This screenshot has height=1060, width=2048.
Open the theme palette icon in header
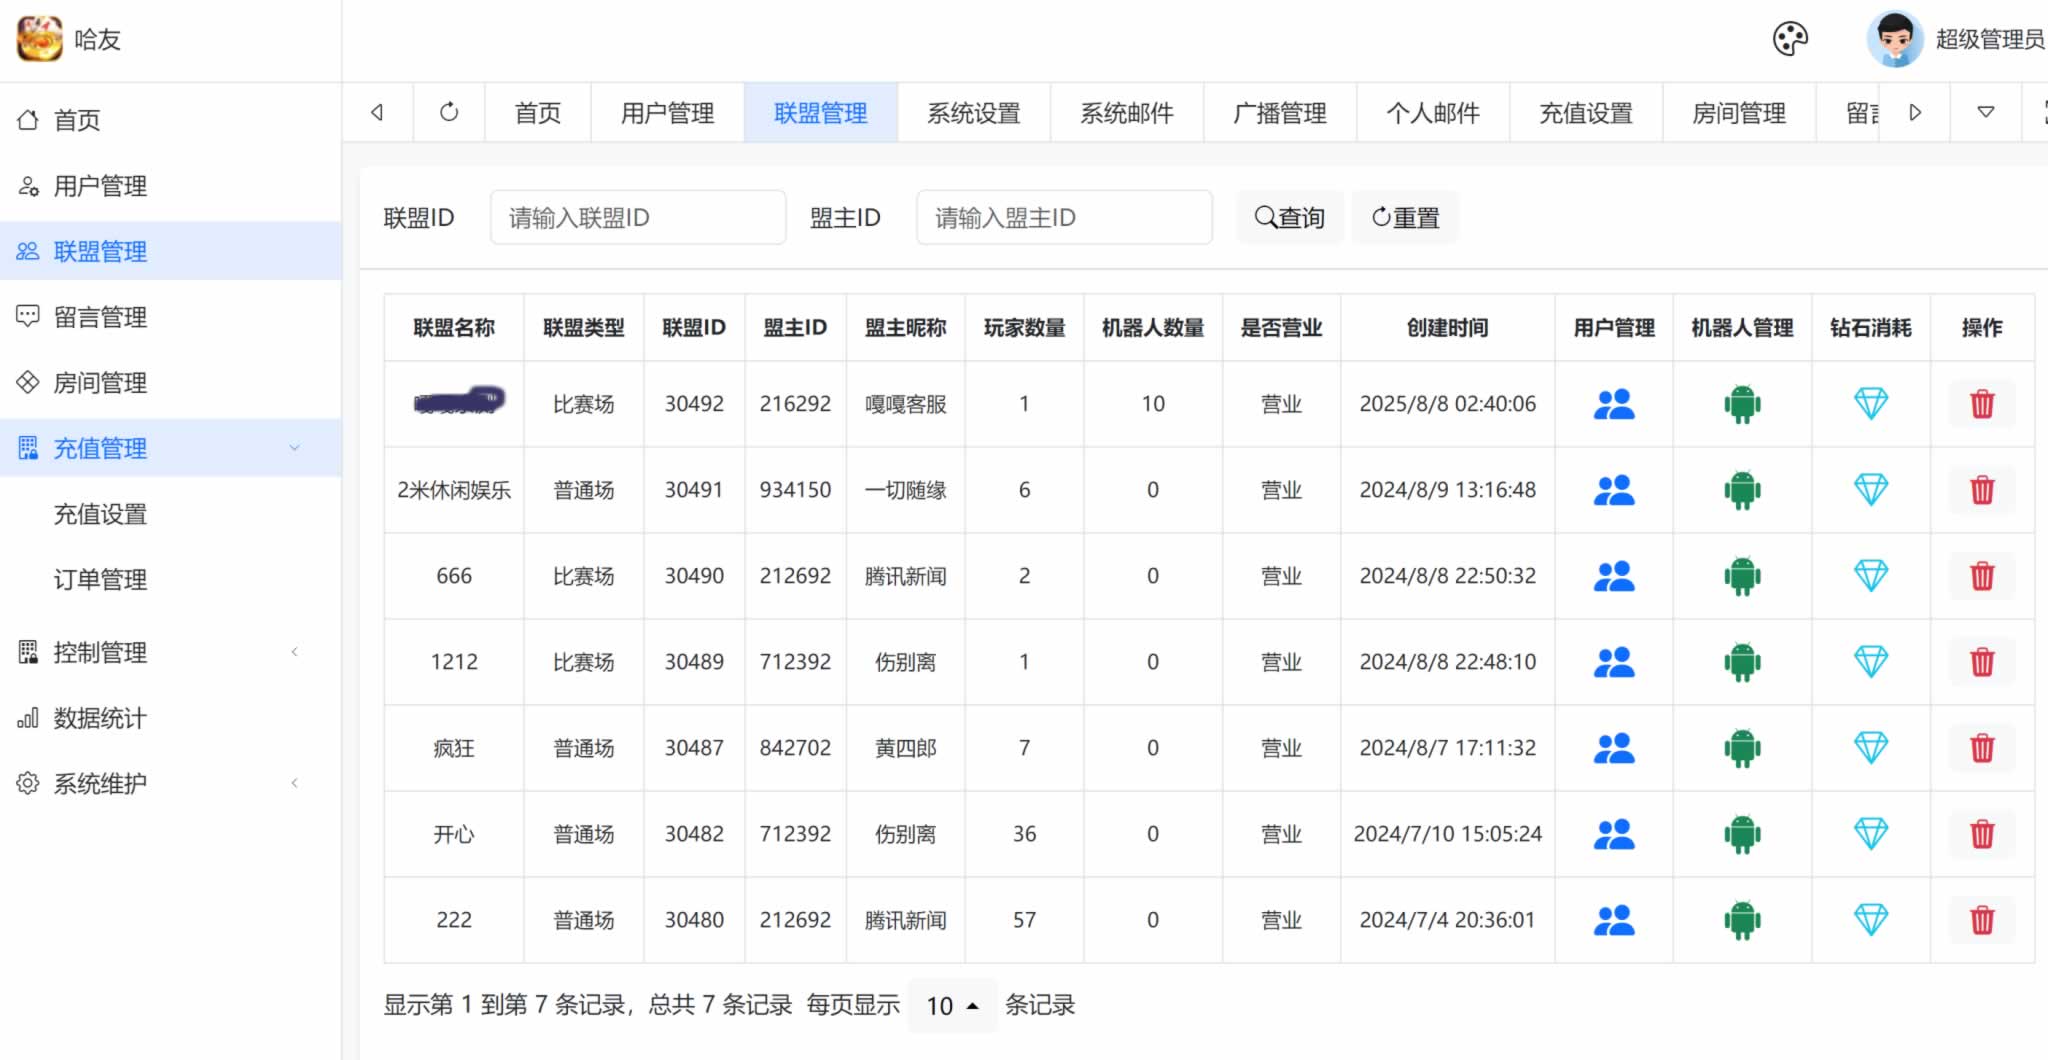click(x=1789, y=40)
